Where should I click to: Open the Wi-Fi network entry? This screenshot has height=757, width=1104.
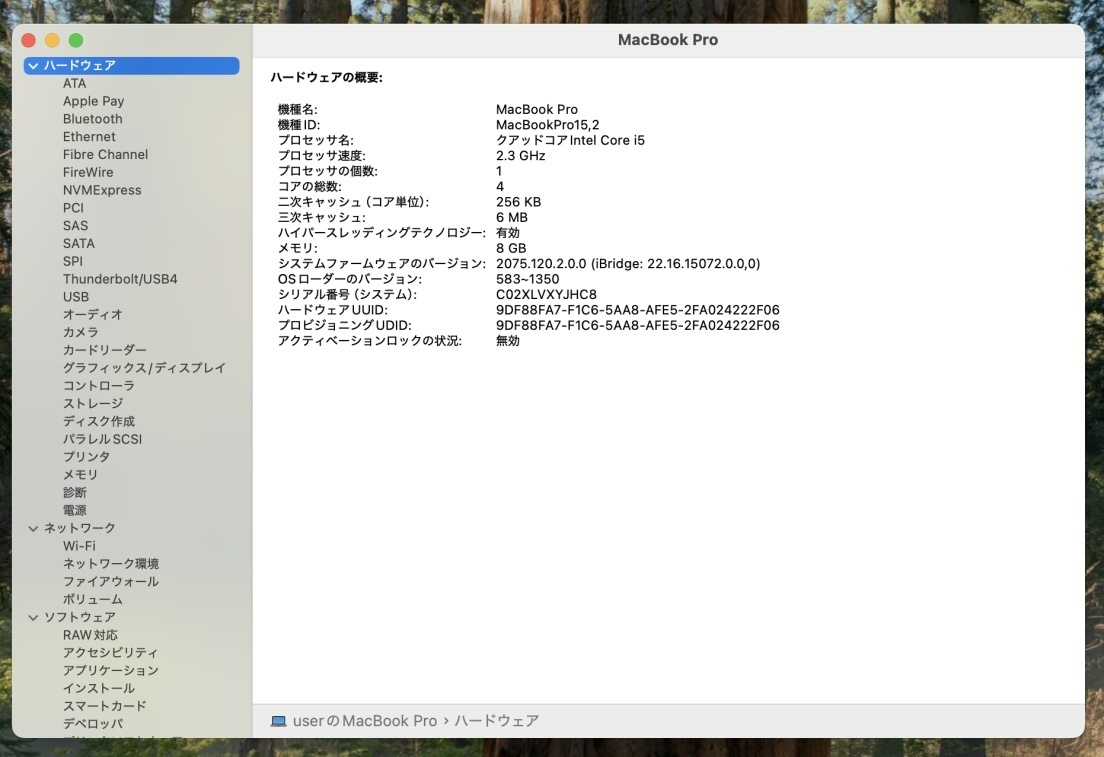click(x=79, y=546)
